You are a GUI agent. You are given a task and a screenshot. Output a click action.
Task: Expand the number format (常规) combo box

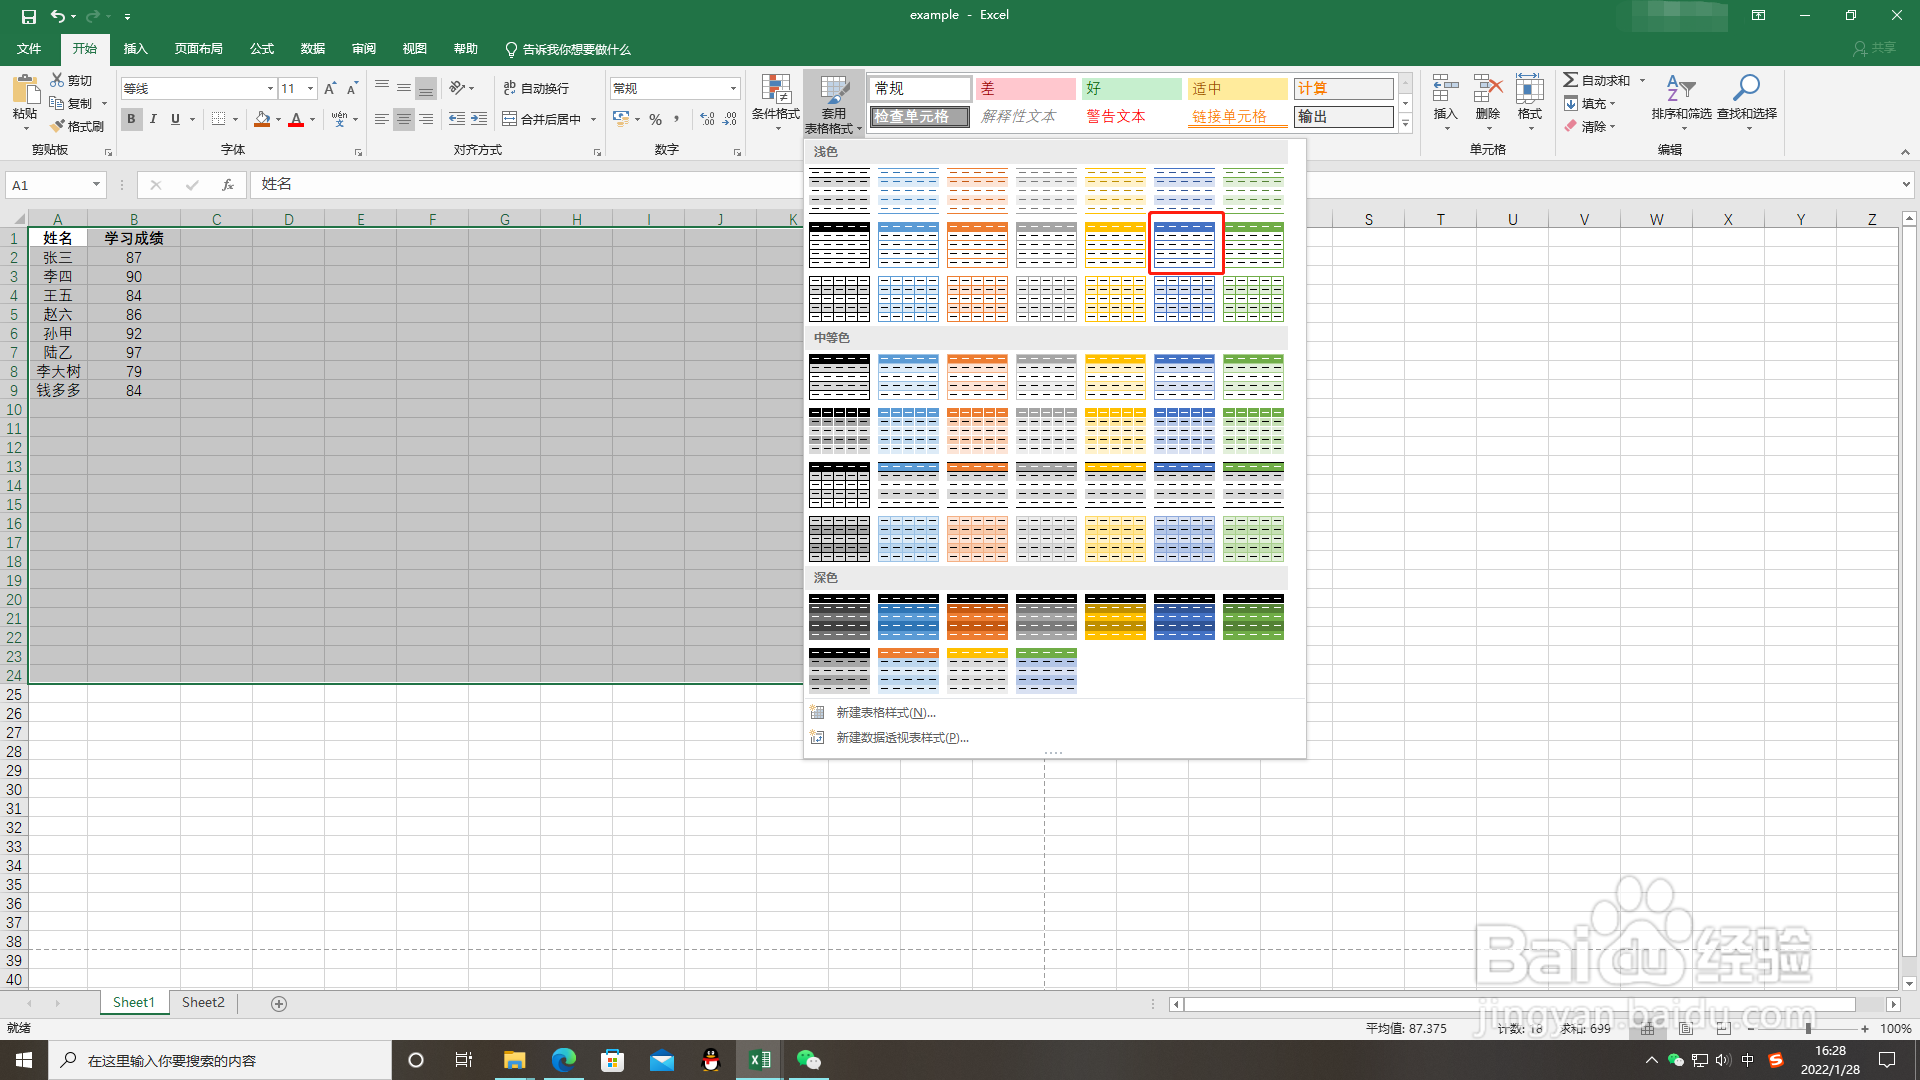click(x=733, y=88)
